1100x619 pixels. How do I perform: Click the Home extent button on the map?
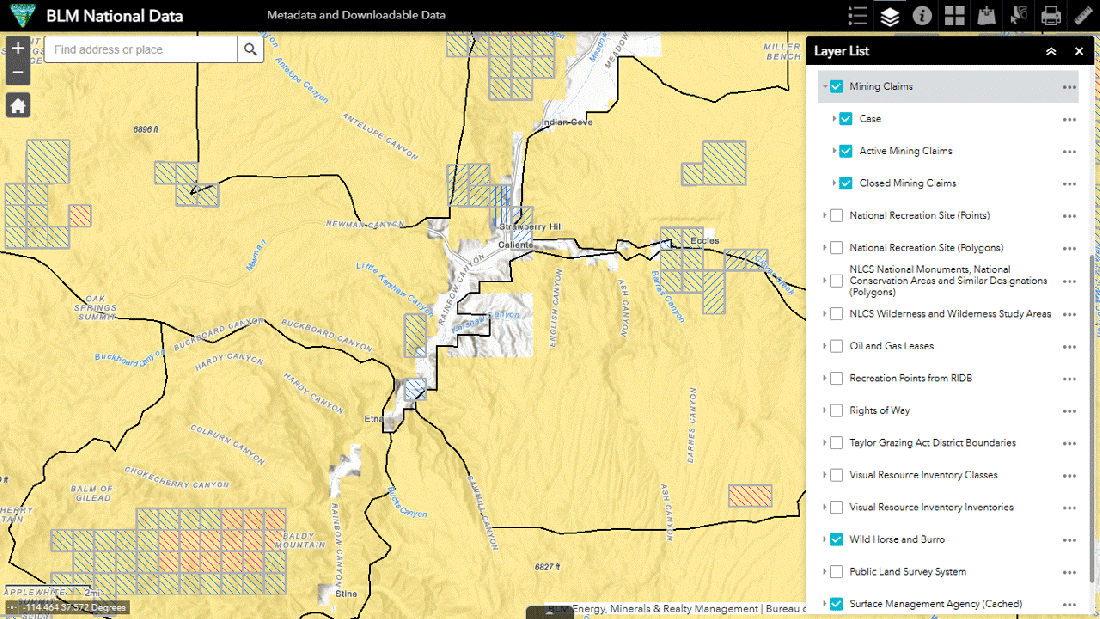point(17,104)
